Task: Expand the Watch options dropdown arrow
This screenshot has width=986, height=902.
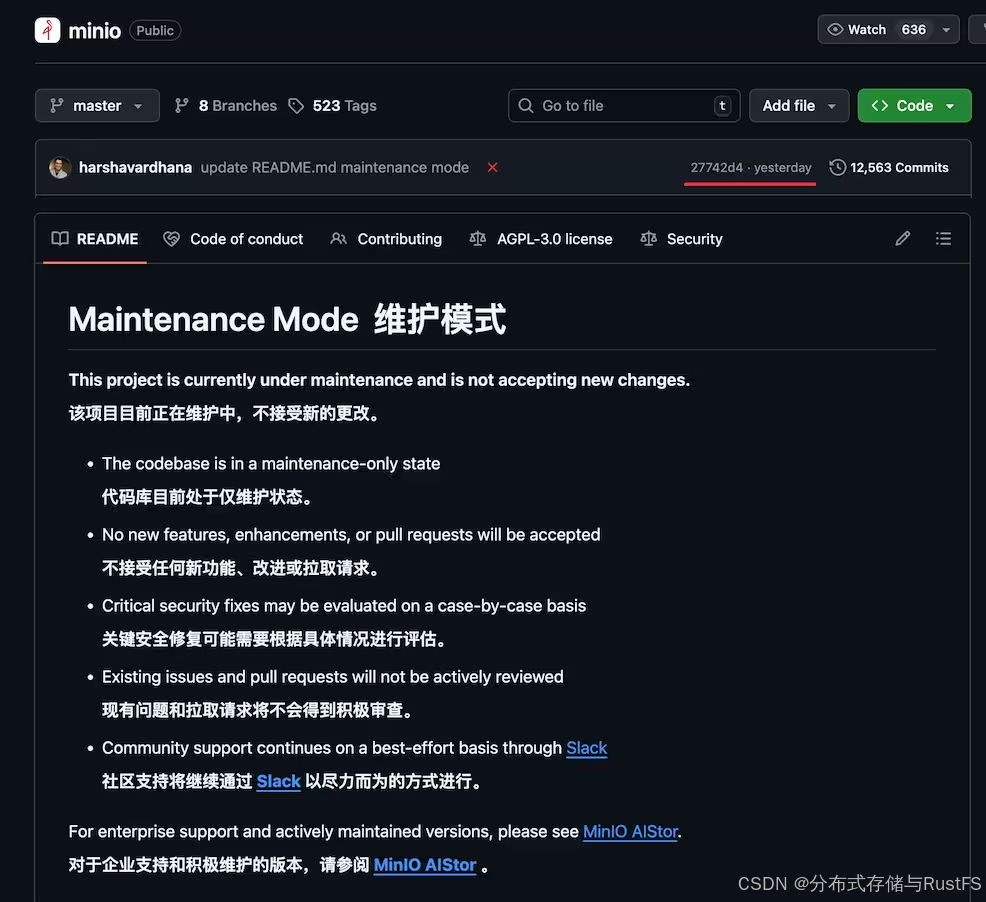Action: pyautogui.click(x=946, y=30)
